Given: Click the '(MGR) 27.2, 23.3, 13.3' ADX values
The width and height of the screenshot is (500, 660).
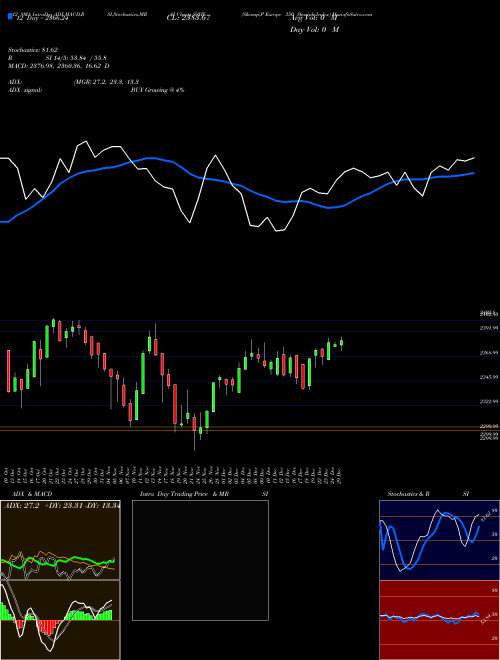Looking at the screenshot, I should click(106, 82).
